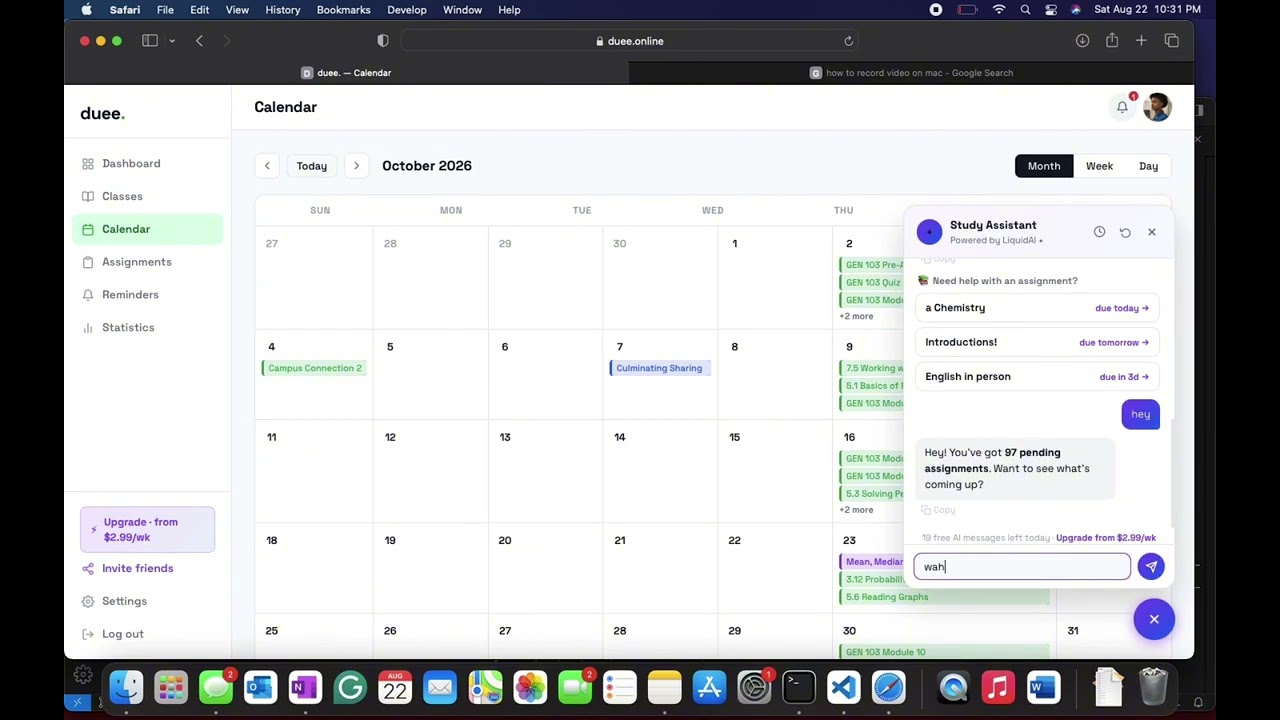Viewport: 1280px width, 720px height.
Task: Open the Google Search Safari tab
Action: tap(911, 73)
